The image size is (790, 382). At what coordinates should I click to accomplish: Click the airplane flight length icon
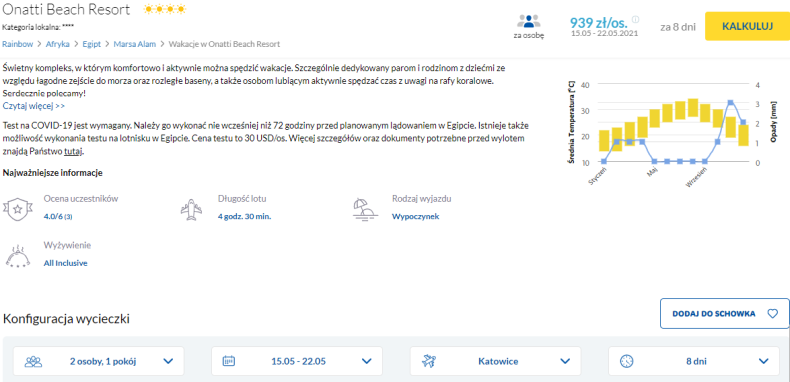[191, 209]
